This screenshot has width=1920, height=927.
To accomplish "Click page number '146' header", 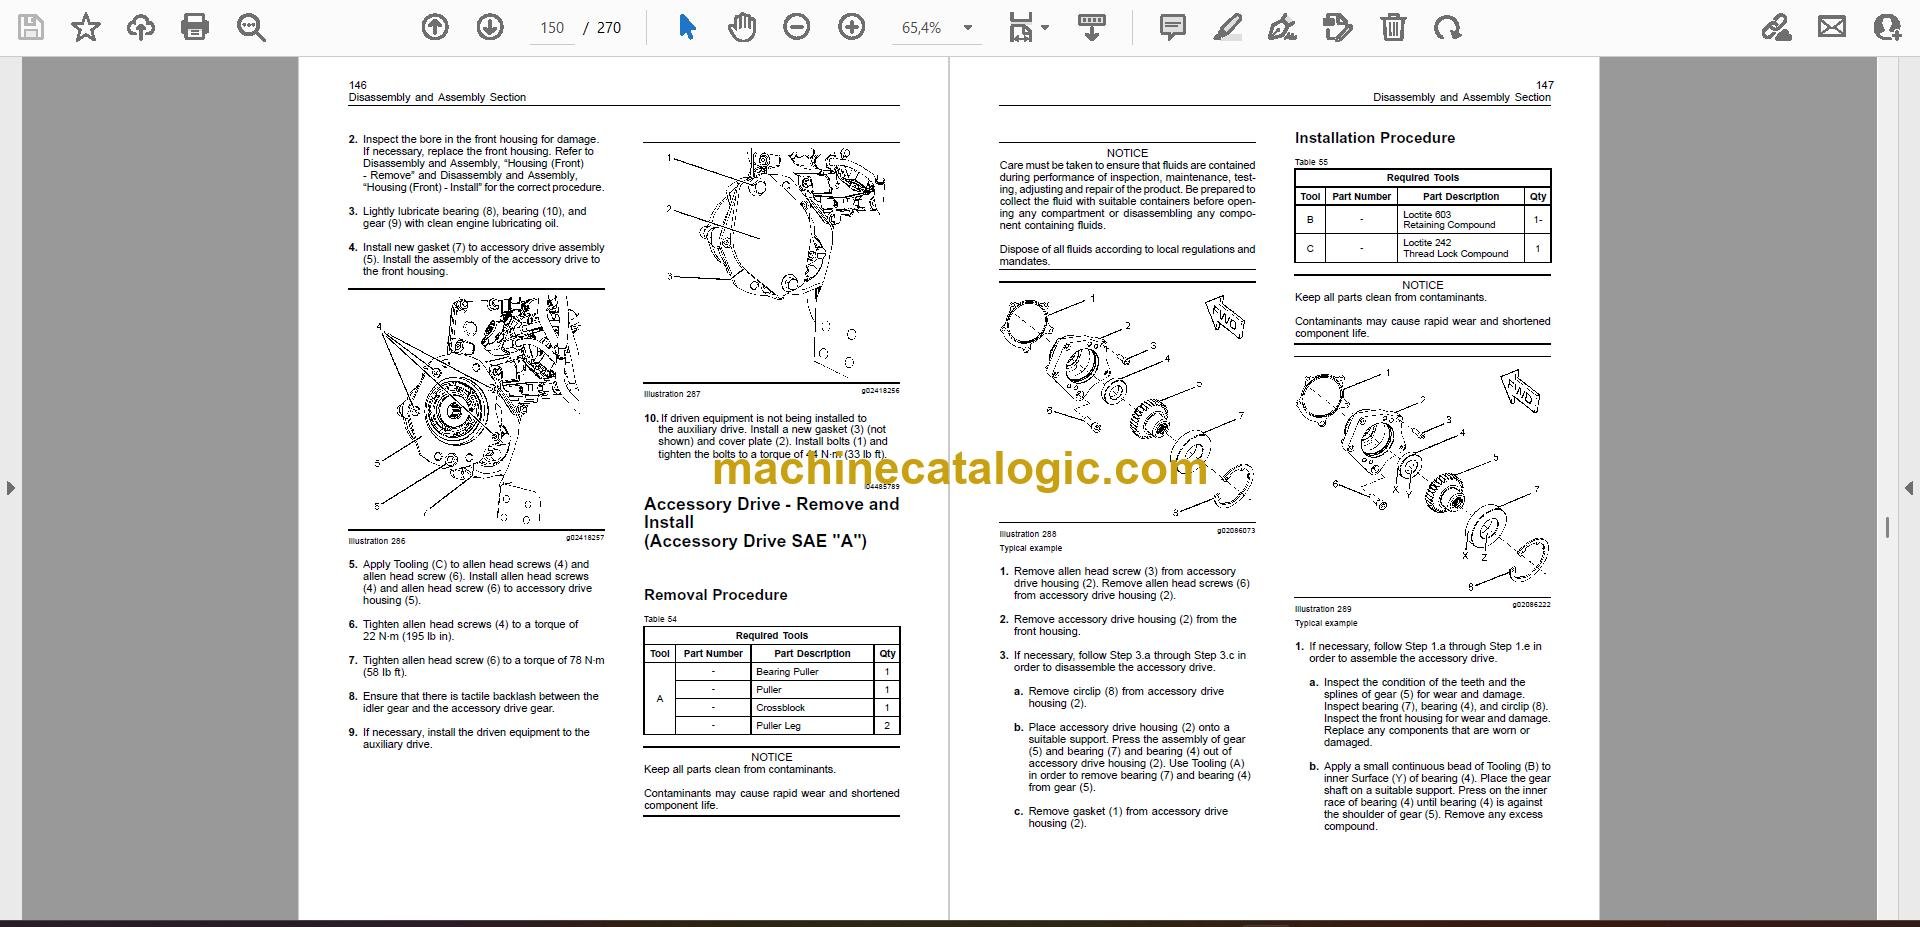I will click(x=357, y=86).
